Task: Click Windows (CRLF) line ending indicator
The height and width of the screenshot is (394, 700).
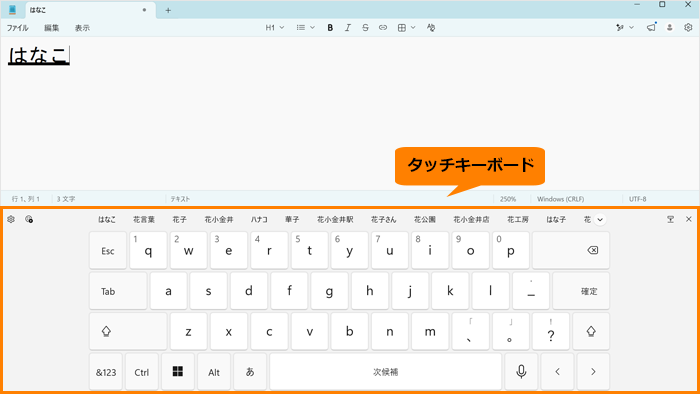Action: 560,199
